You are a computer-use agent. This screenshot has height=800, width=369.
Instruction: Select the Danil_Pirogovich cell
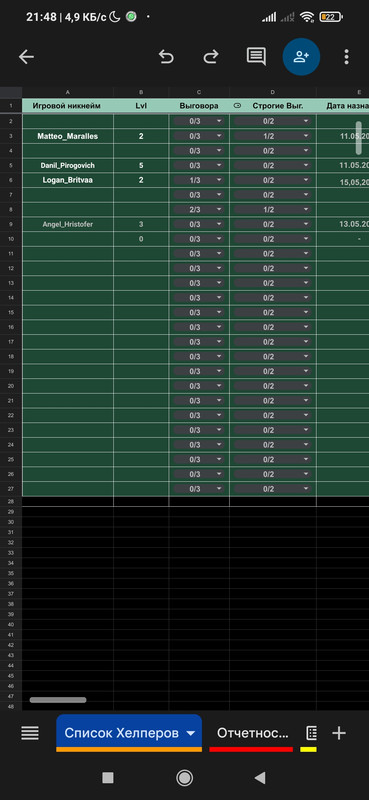[x=68, y=166]
